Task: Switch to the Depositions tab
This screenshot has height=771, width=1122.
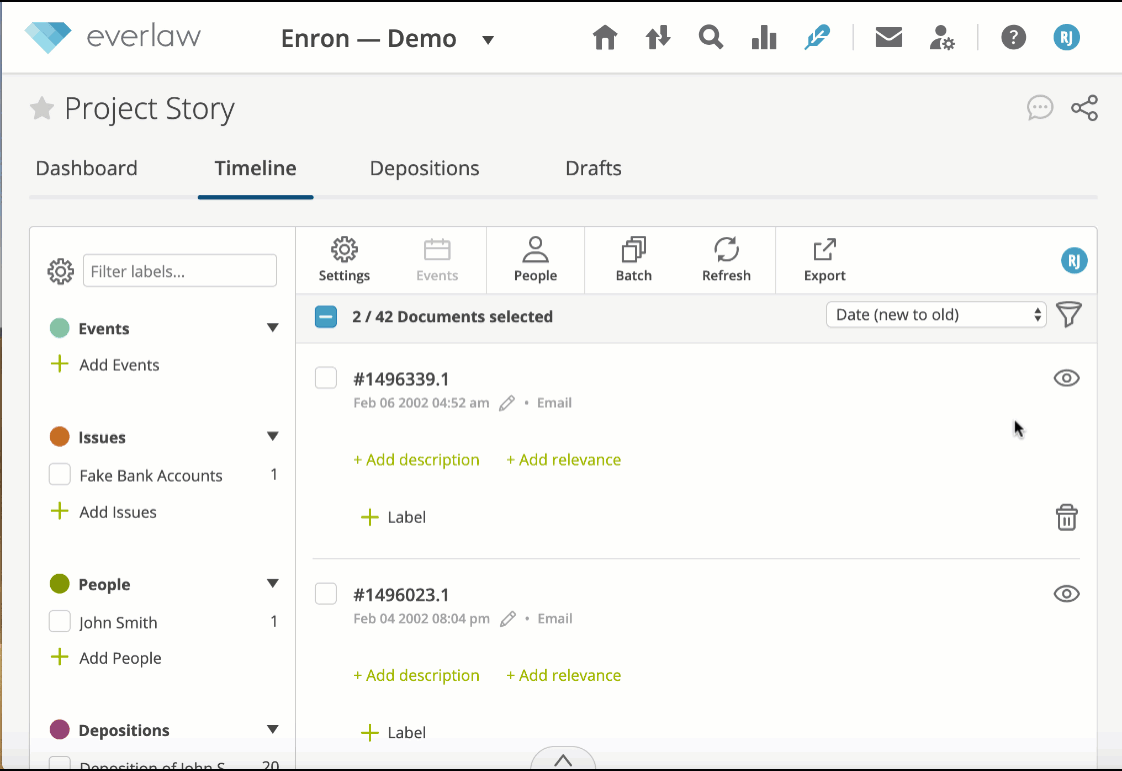Action: [x=424, y=168]
